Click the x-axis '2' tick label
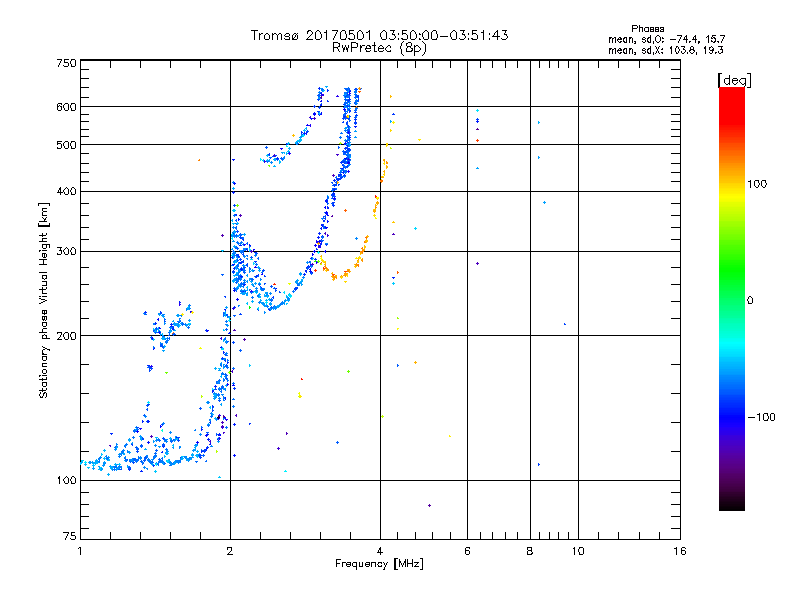 [x=230, y=551]
